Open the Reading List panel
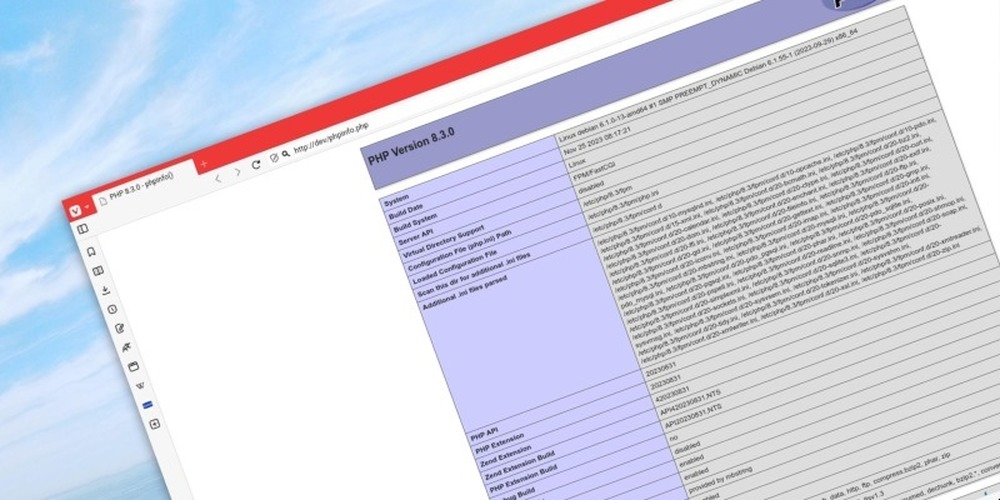Image resolution: width=1000 pixels, height=500 pixels. pos(98,271)
